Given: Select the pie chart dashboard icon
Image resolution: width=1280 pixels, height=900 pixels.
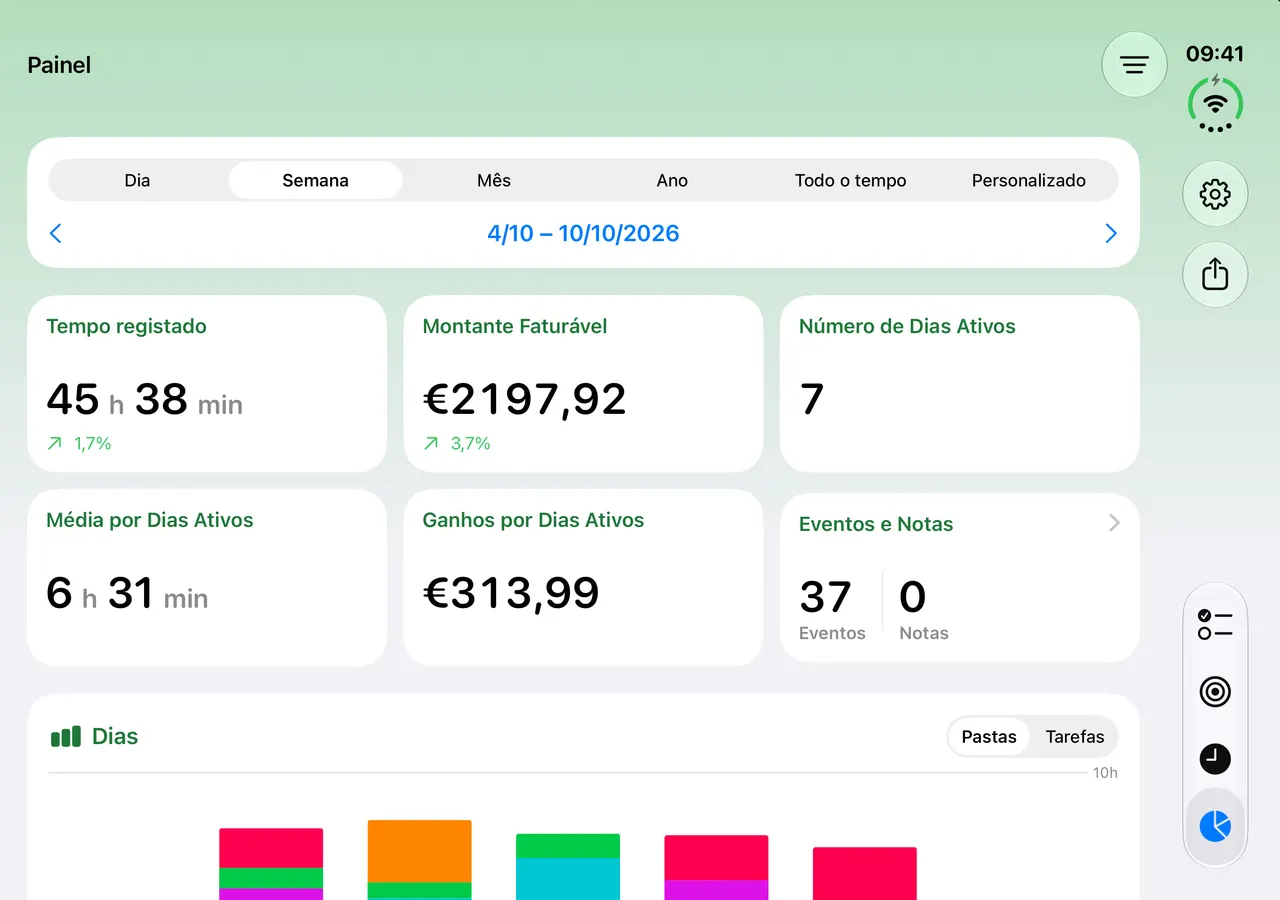Looking at the screenshot, I should (1215, 826).
